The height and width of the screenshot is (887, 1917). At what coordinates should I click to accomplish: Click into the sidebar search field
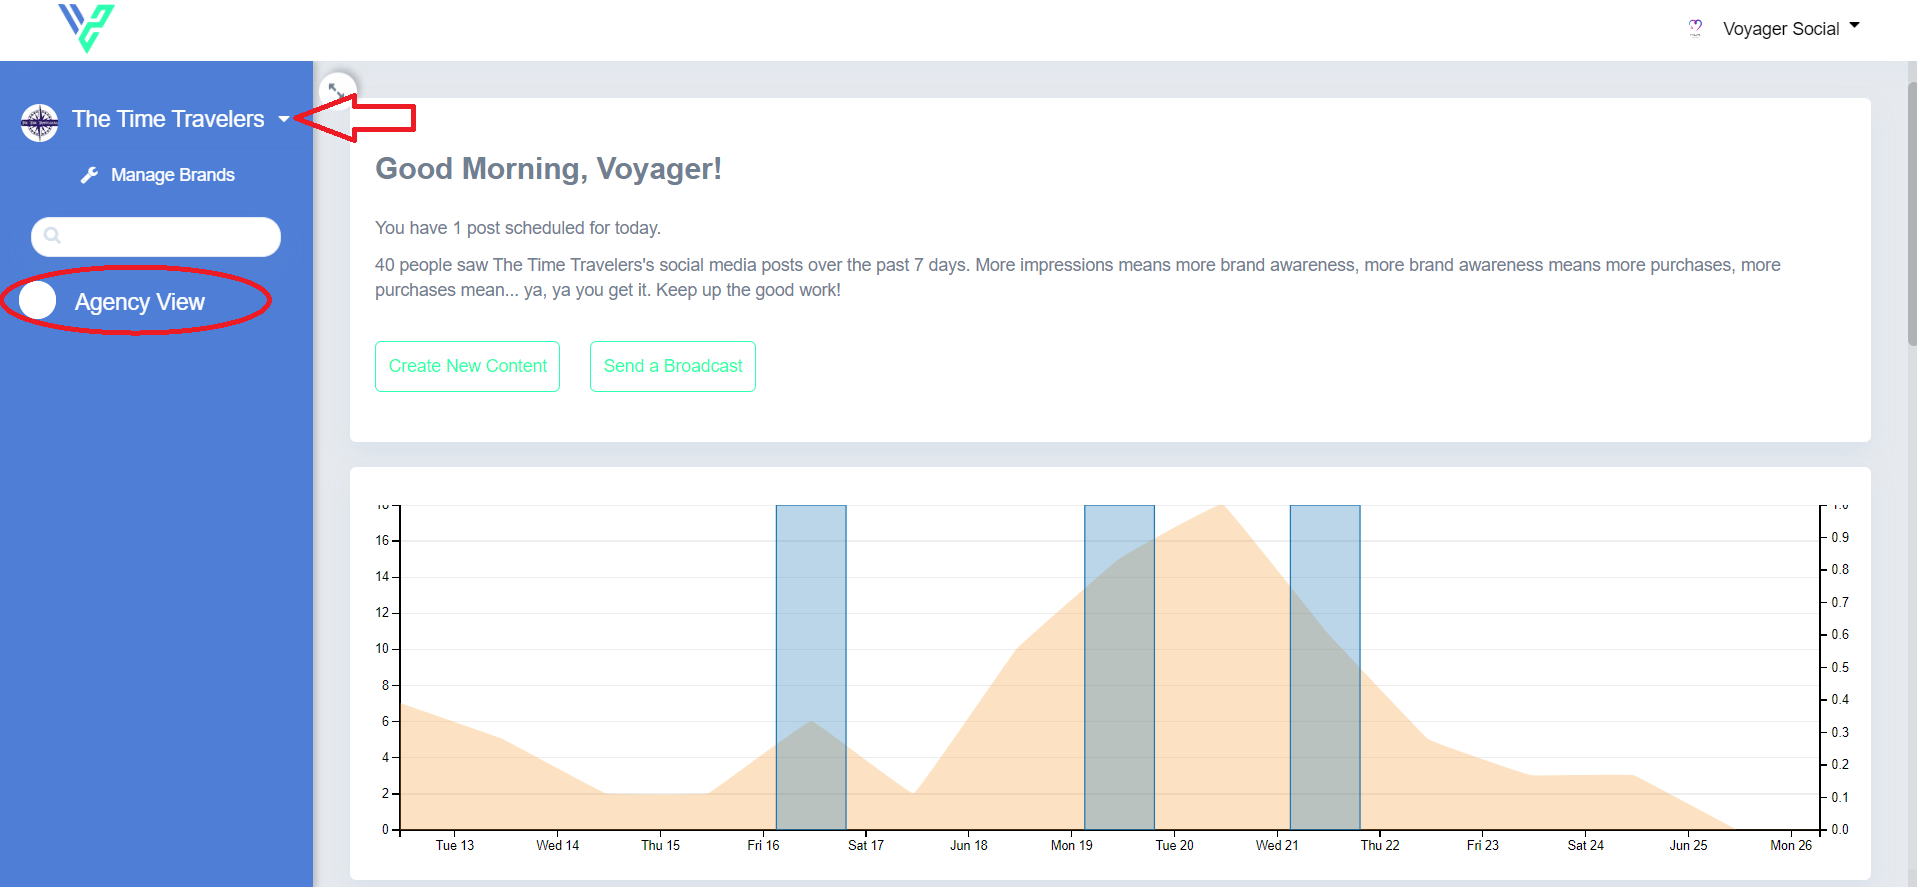click(x=156, y=237)
